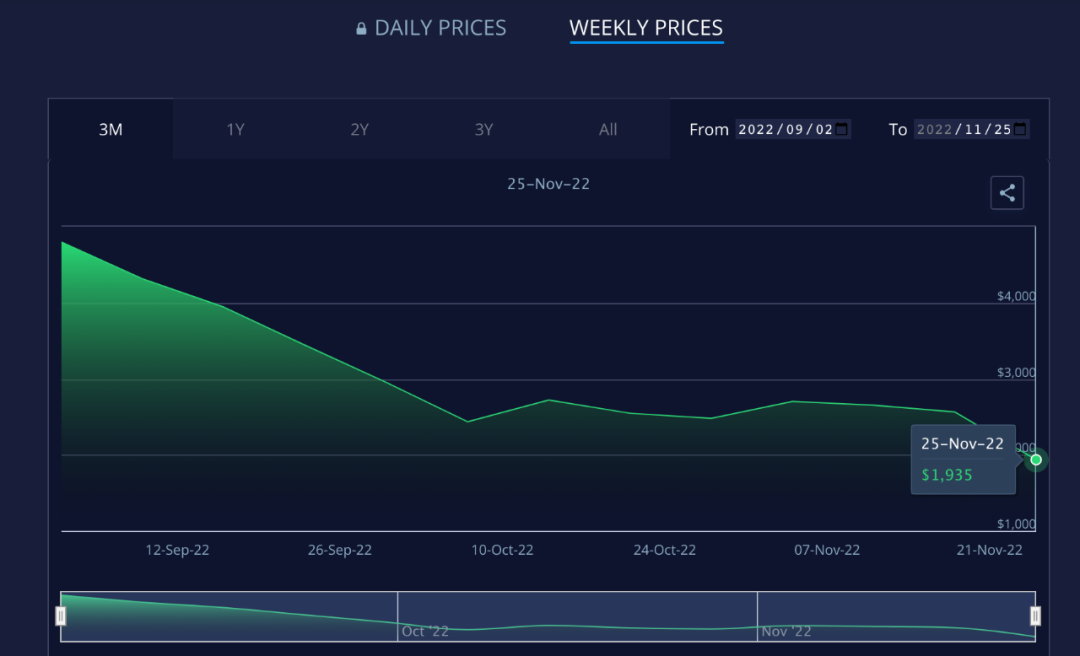Pick the 3Y time range
This screenshot has height=656, width=1080.
pos(484,129)
